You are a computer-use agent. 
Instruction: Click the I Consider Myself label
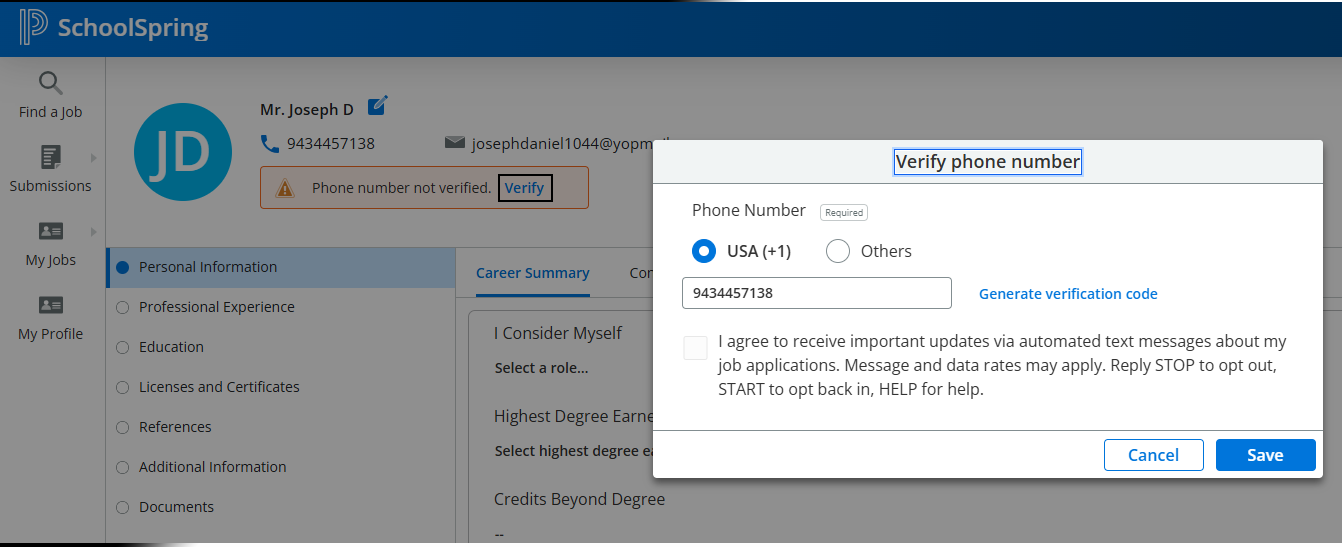[x=558, y=333]
